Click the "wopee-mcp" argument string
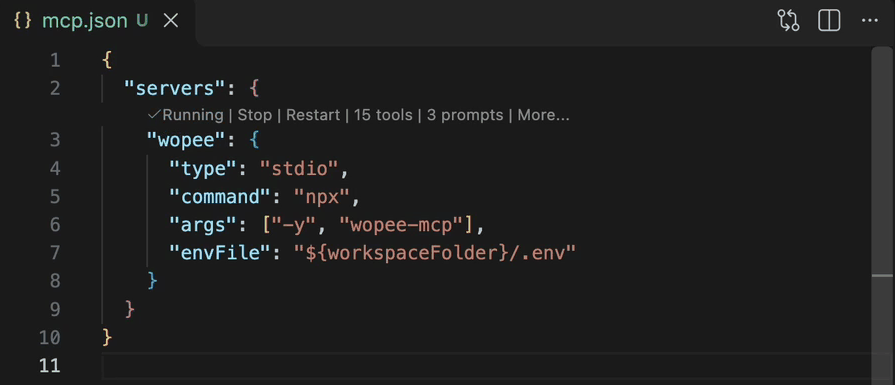Screen dimensions: 895x385 click(400, 225)
